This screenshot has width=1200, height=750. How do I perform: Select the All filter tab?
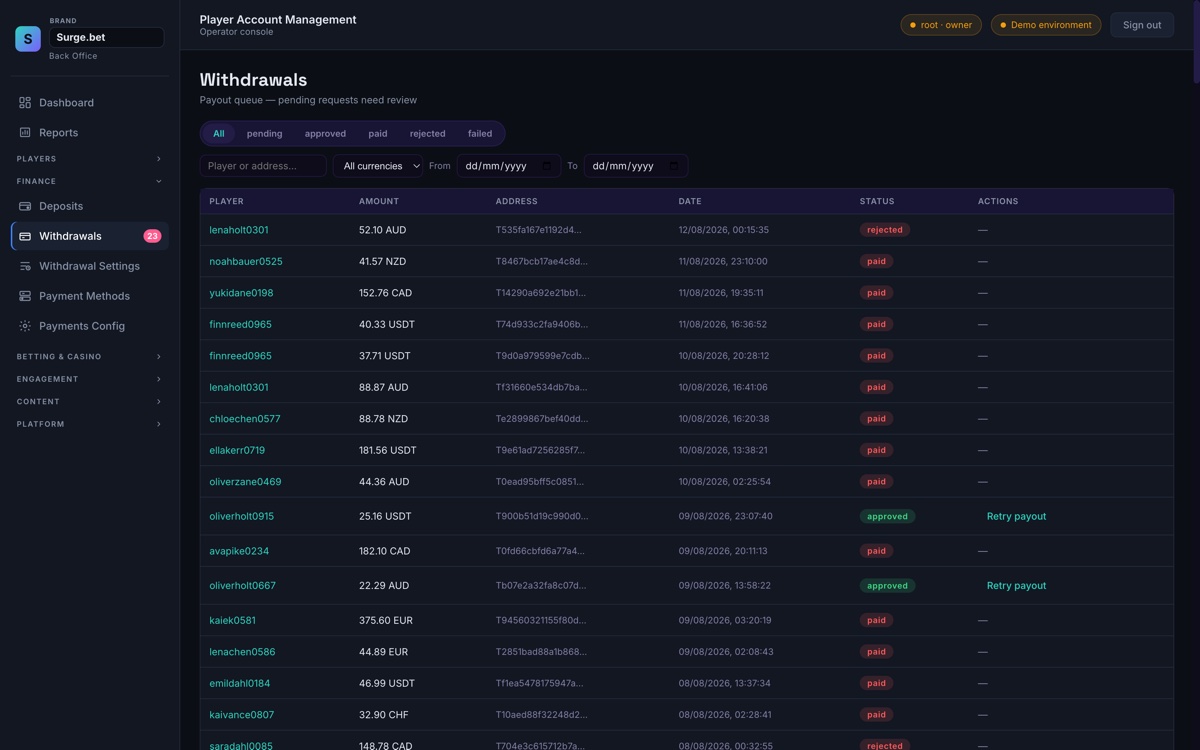pos(219,133)
